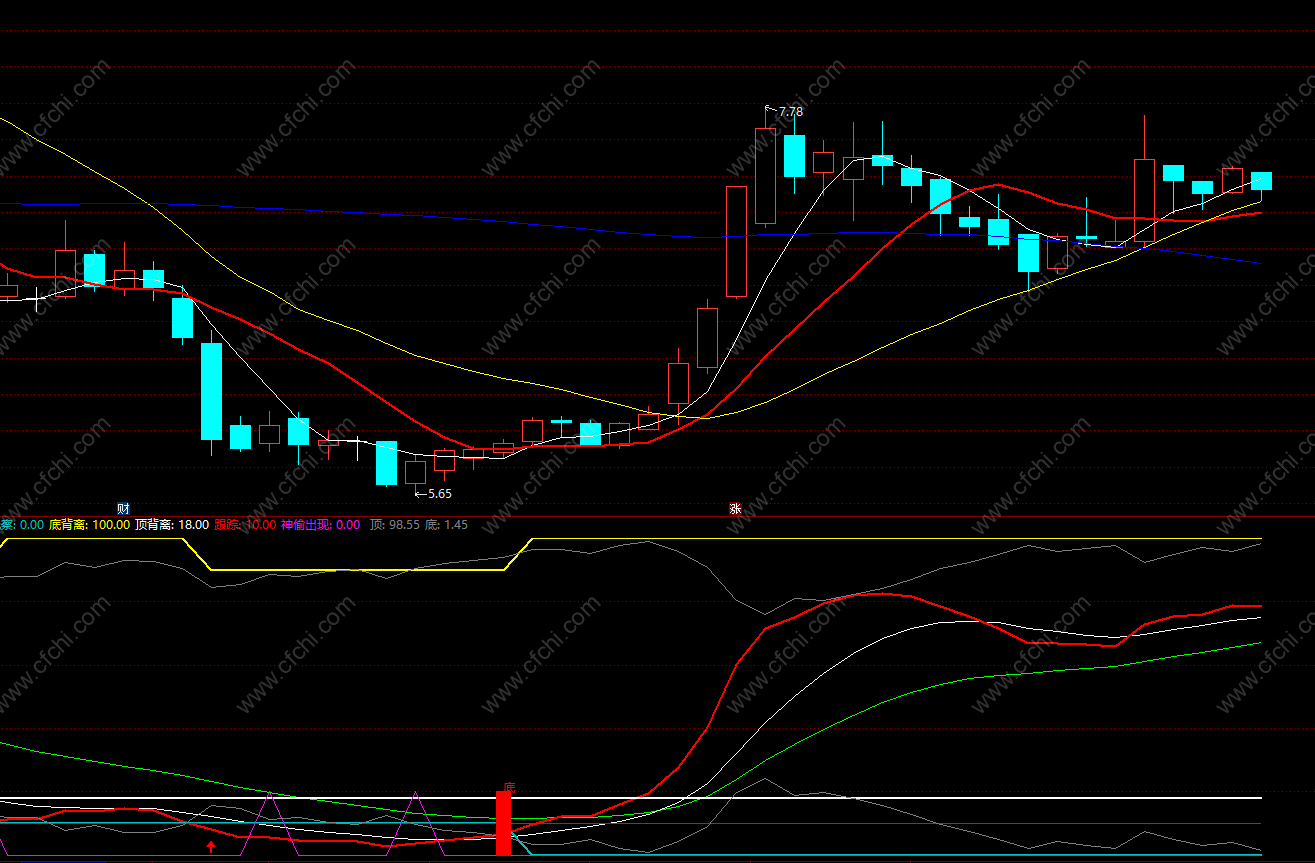Select the tall red candle at 7.78 peak
The height and width of the screenshot is (863, 1315).
click(x=765, y=176)
